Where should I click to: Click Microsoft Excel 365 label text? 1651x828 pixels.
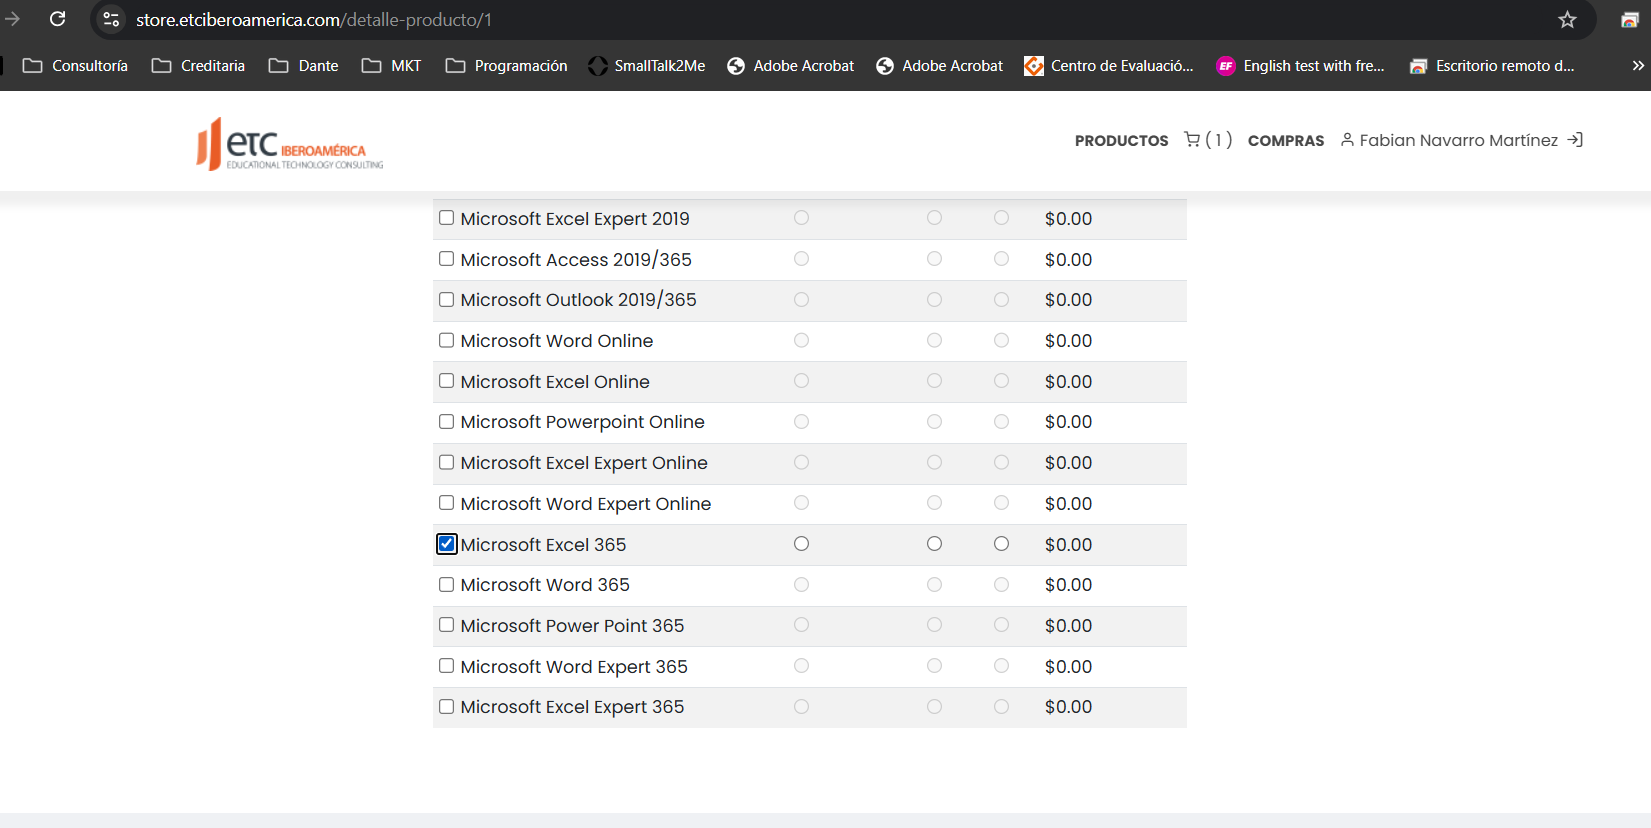click(x=543, y=545)
